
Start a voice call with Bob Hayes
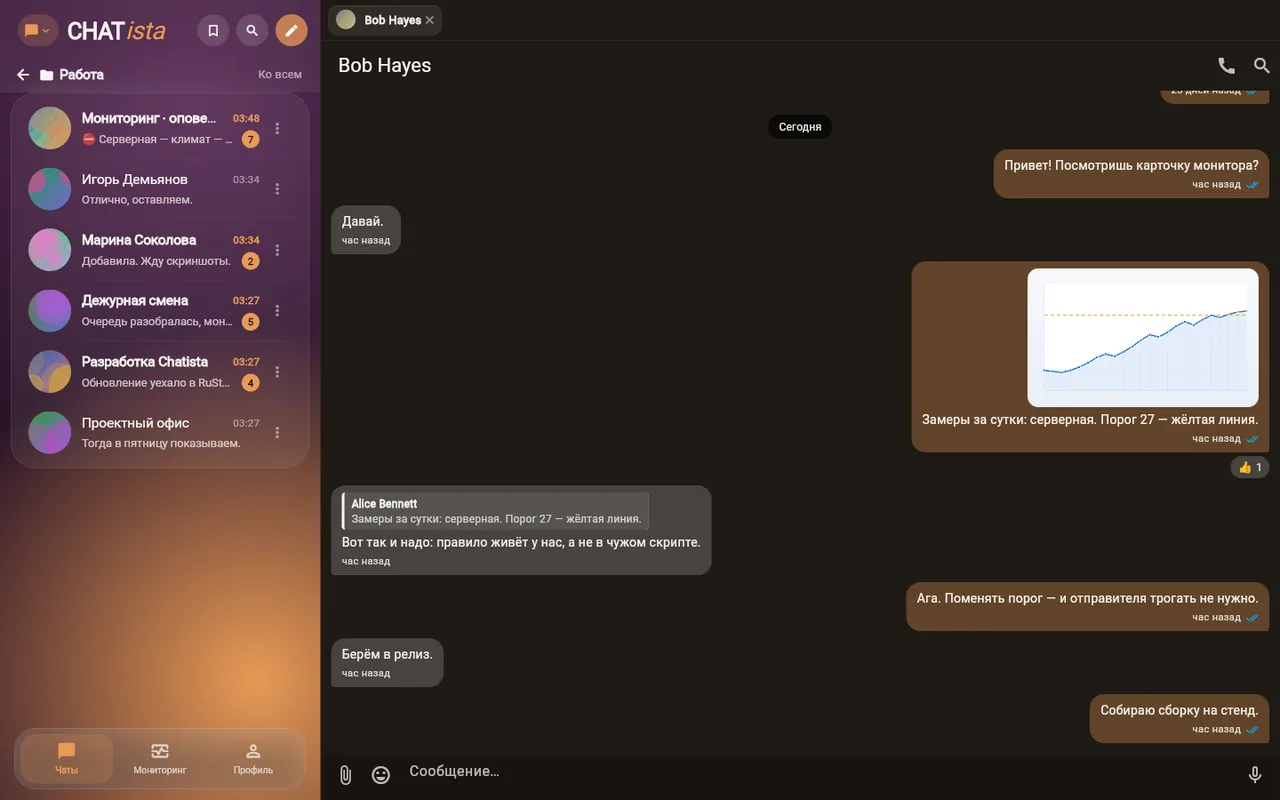tap(1226, 66)
